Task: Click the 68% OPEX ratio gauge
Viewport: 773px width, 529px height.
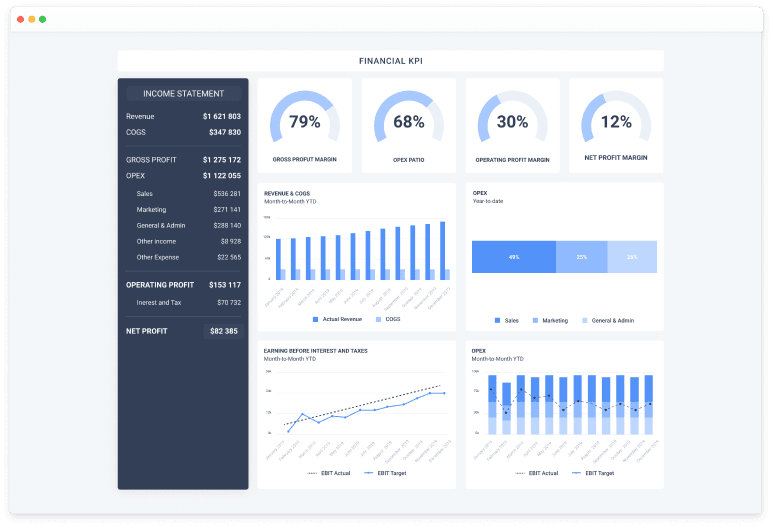Action: pyautogui.click(x=409, y=117)
